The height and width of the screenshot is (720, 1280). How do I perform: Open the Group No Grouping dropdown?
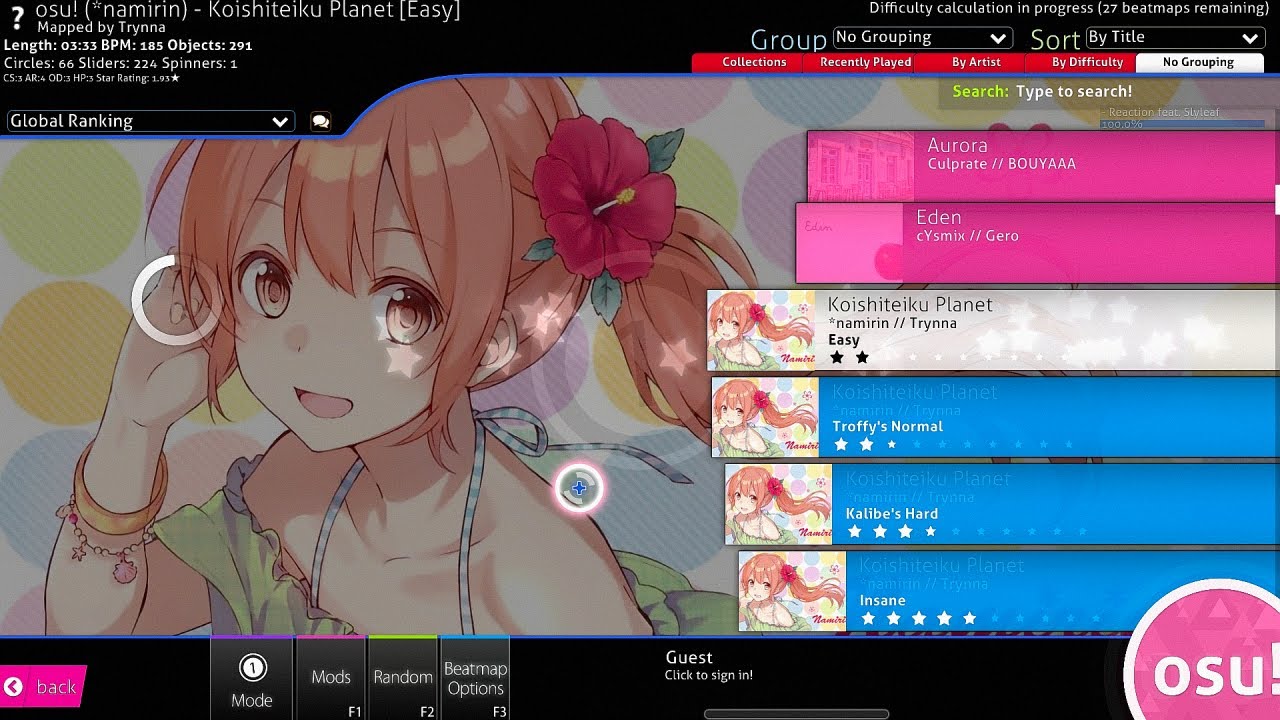coord(922,37)
